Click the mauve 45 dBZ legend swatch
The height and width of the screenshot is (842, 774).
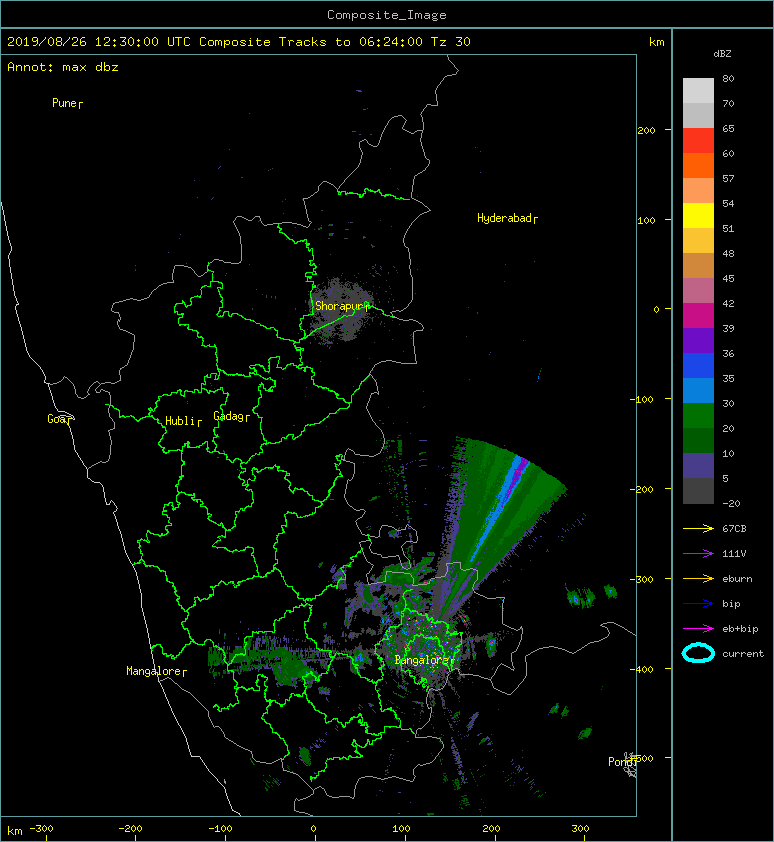point(698,290)
